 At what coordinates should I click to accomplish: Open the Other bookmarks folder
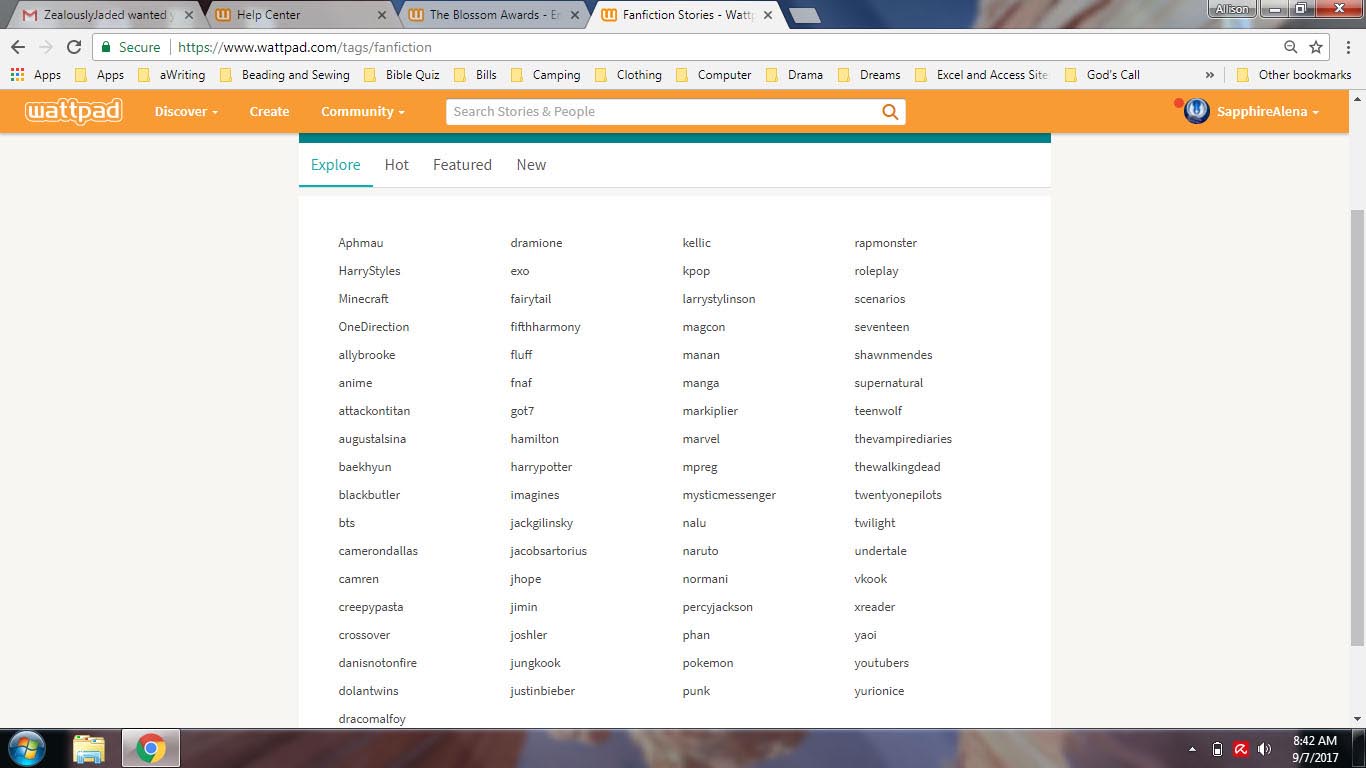pyautogui.click(x=1294, y=75)
